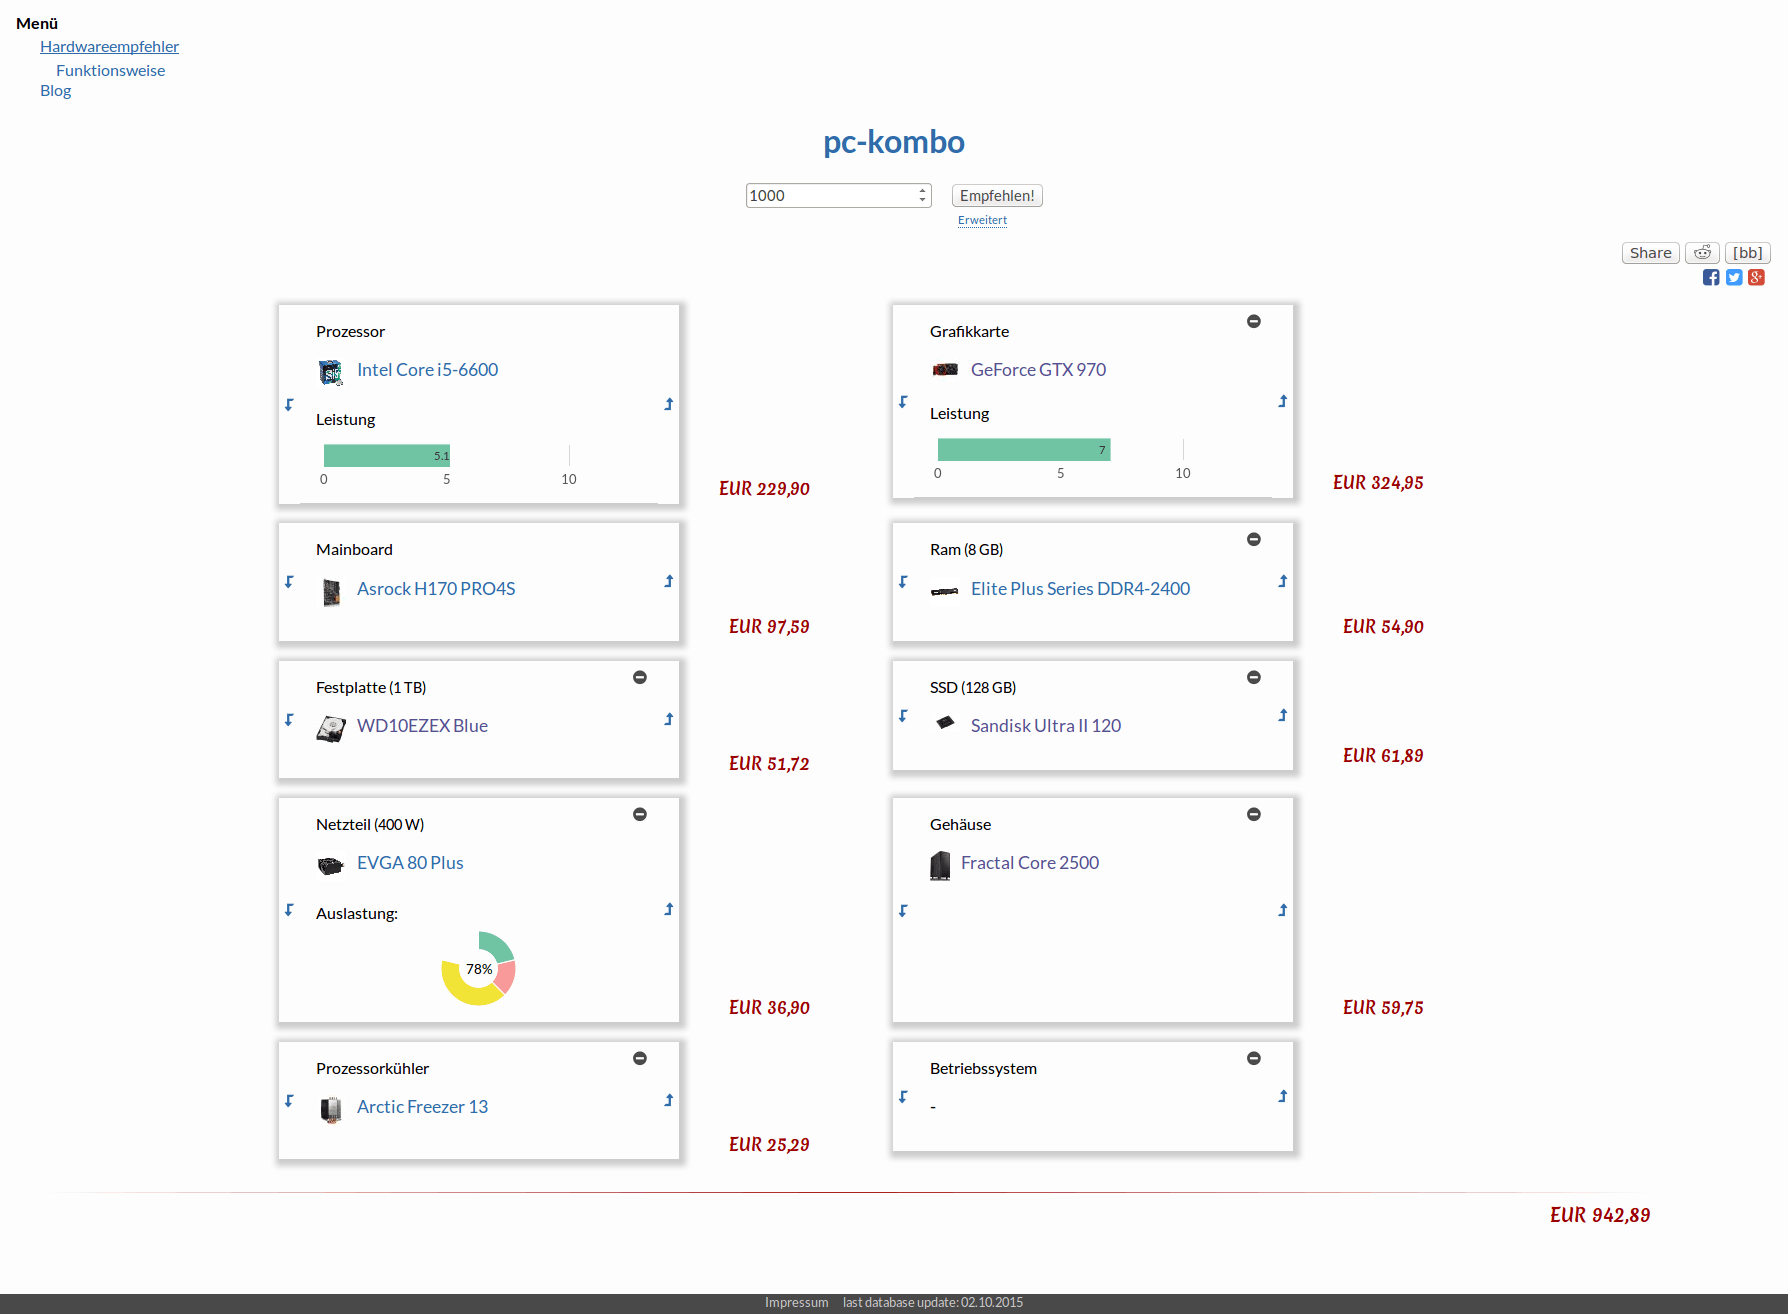Image resolution: width=1788 pixels, height=1314 pixels.
Task: Share the configuration on Twitter
Action: pyautogui.click(x=1734, y=278)
